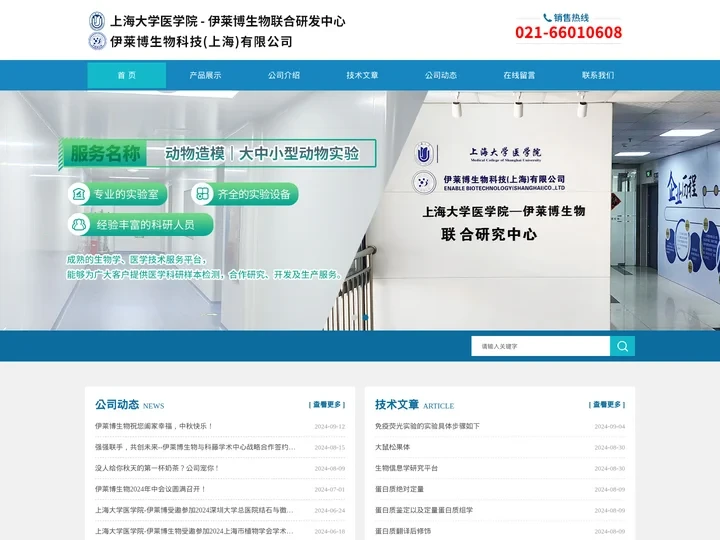Open article 免疫荧光实验的实验具体步骤如下
The width and height of the screenshot is (720, 540).
pyautogui.click(x=427, y=426)
